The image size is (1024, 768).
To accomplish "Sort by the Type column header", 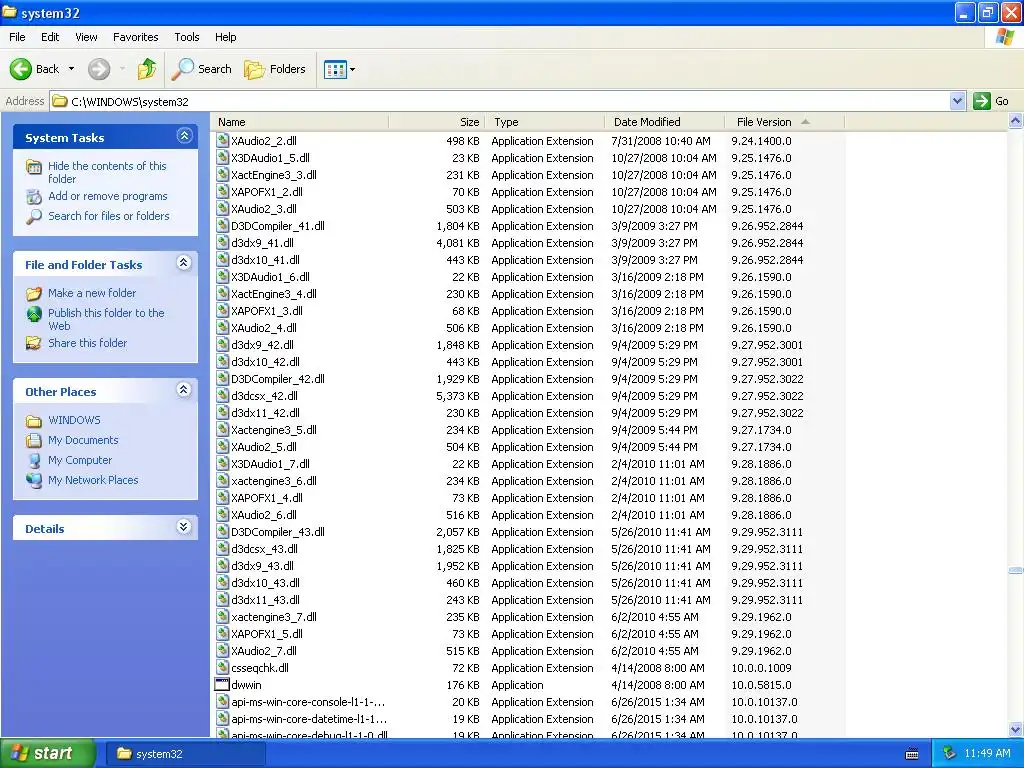I will [x=544, y=121].
